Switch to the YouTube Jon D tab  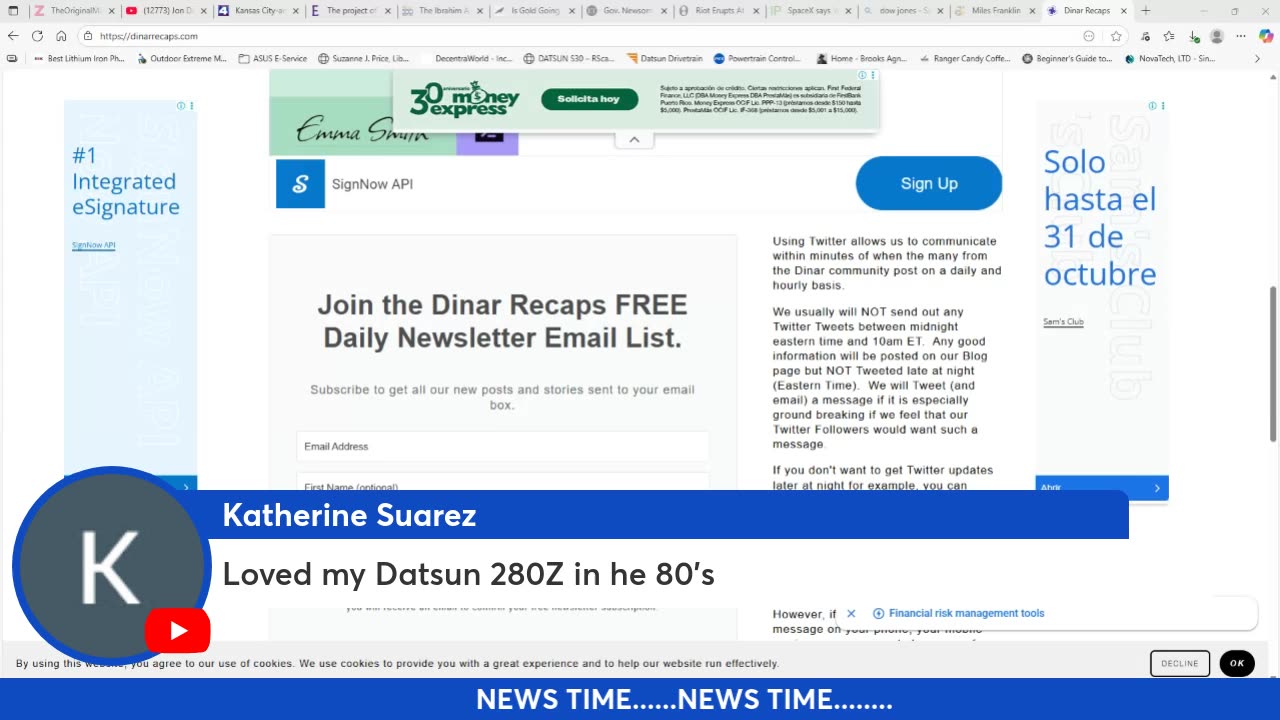click(x=166, y=11)
